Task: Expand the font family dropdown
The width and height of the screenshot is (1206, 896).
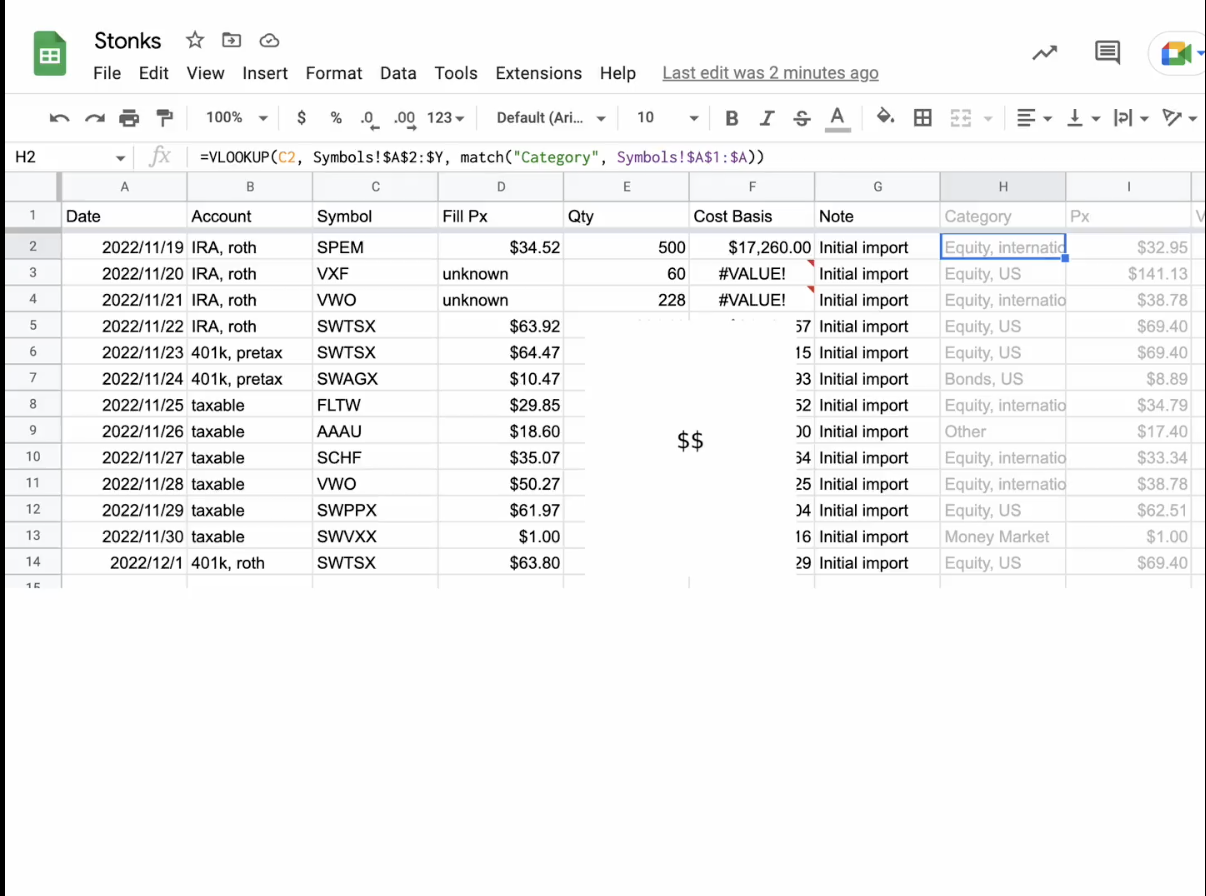Action: 551,118
